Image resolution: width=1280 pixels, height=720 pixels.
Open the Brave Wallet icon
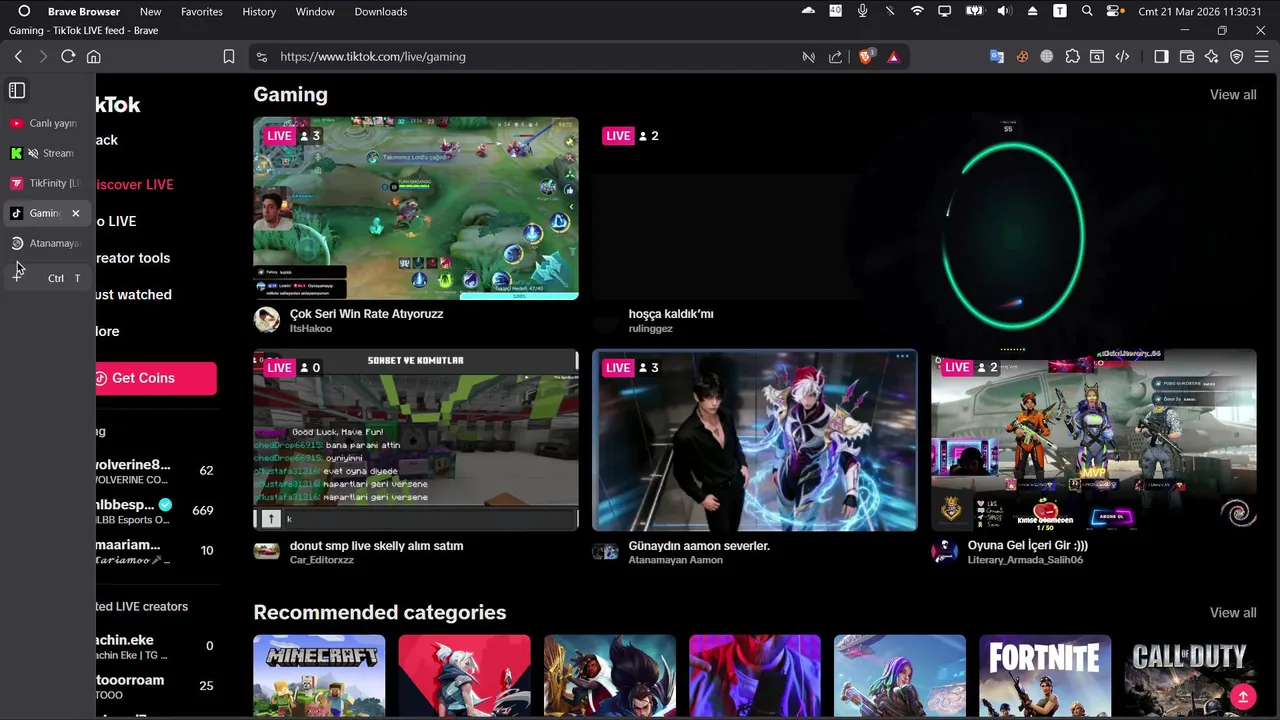click(1187, 57)
